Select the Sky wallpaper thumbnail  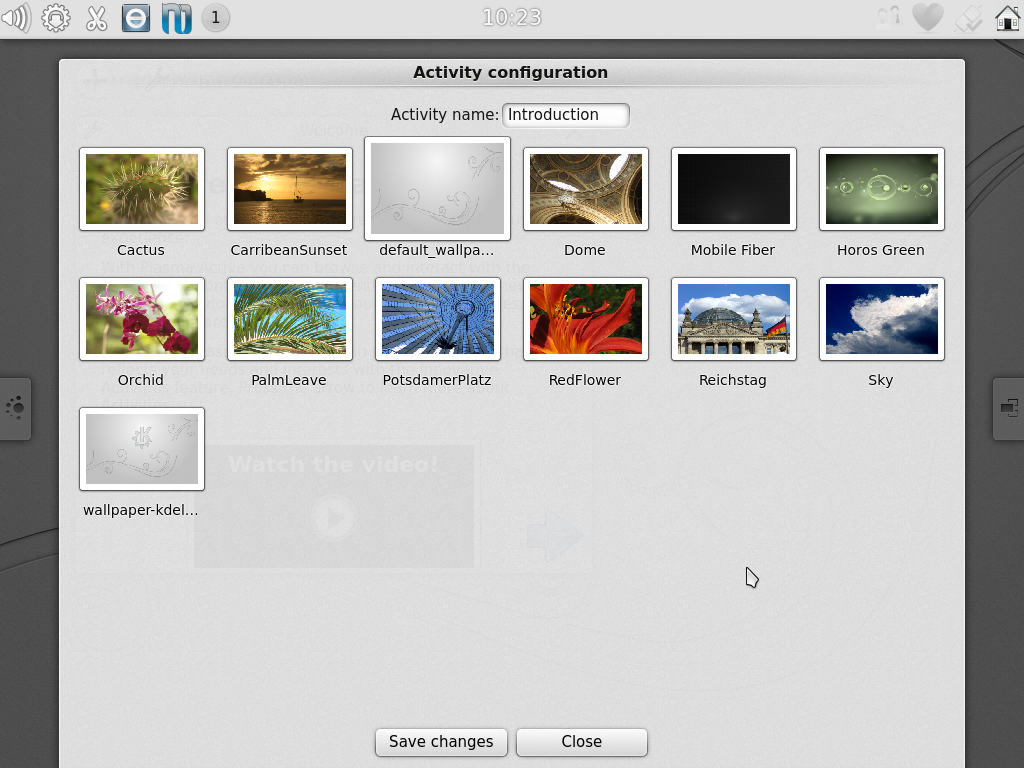(882, 319)
